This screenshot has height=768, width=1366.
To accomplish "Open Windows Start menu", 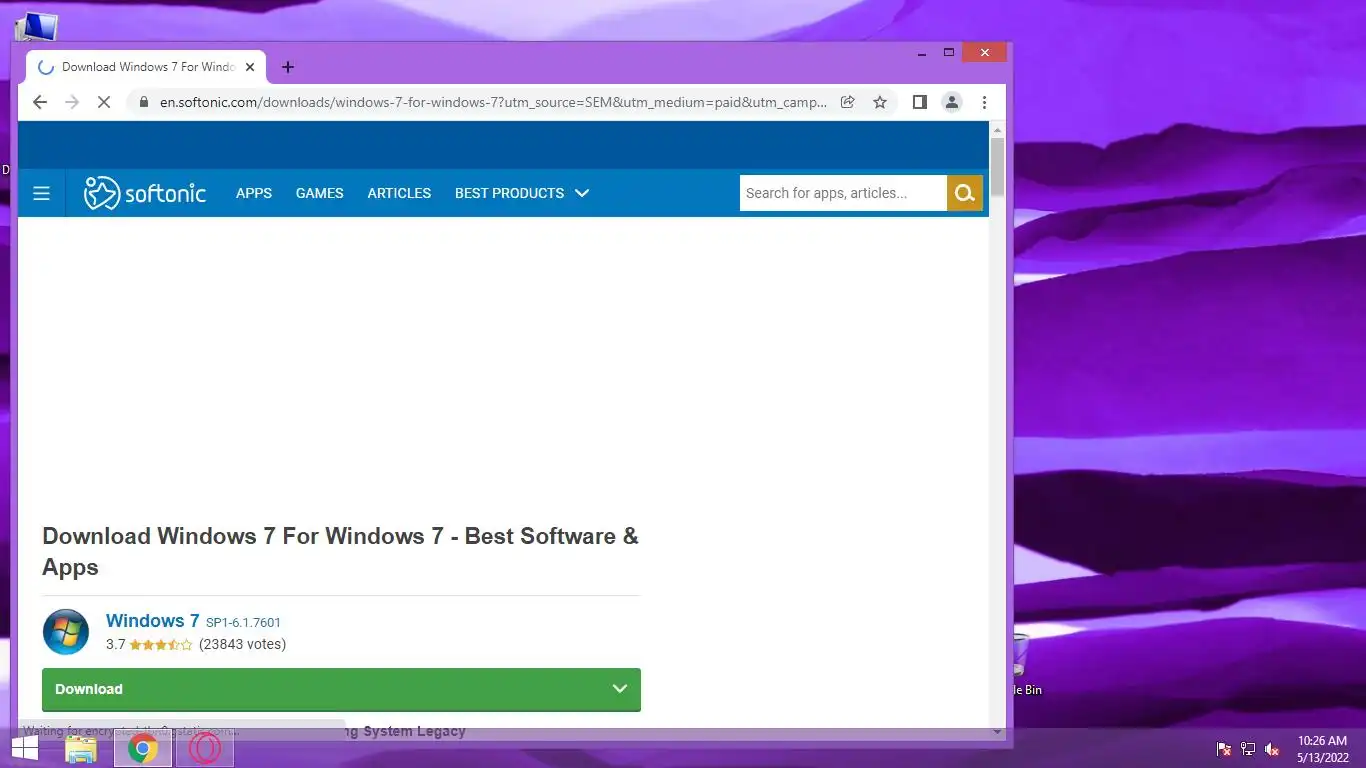I will pyautogui.click(x=25, y=748).
